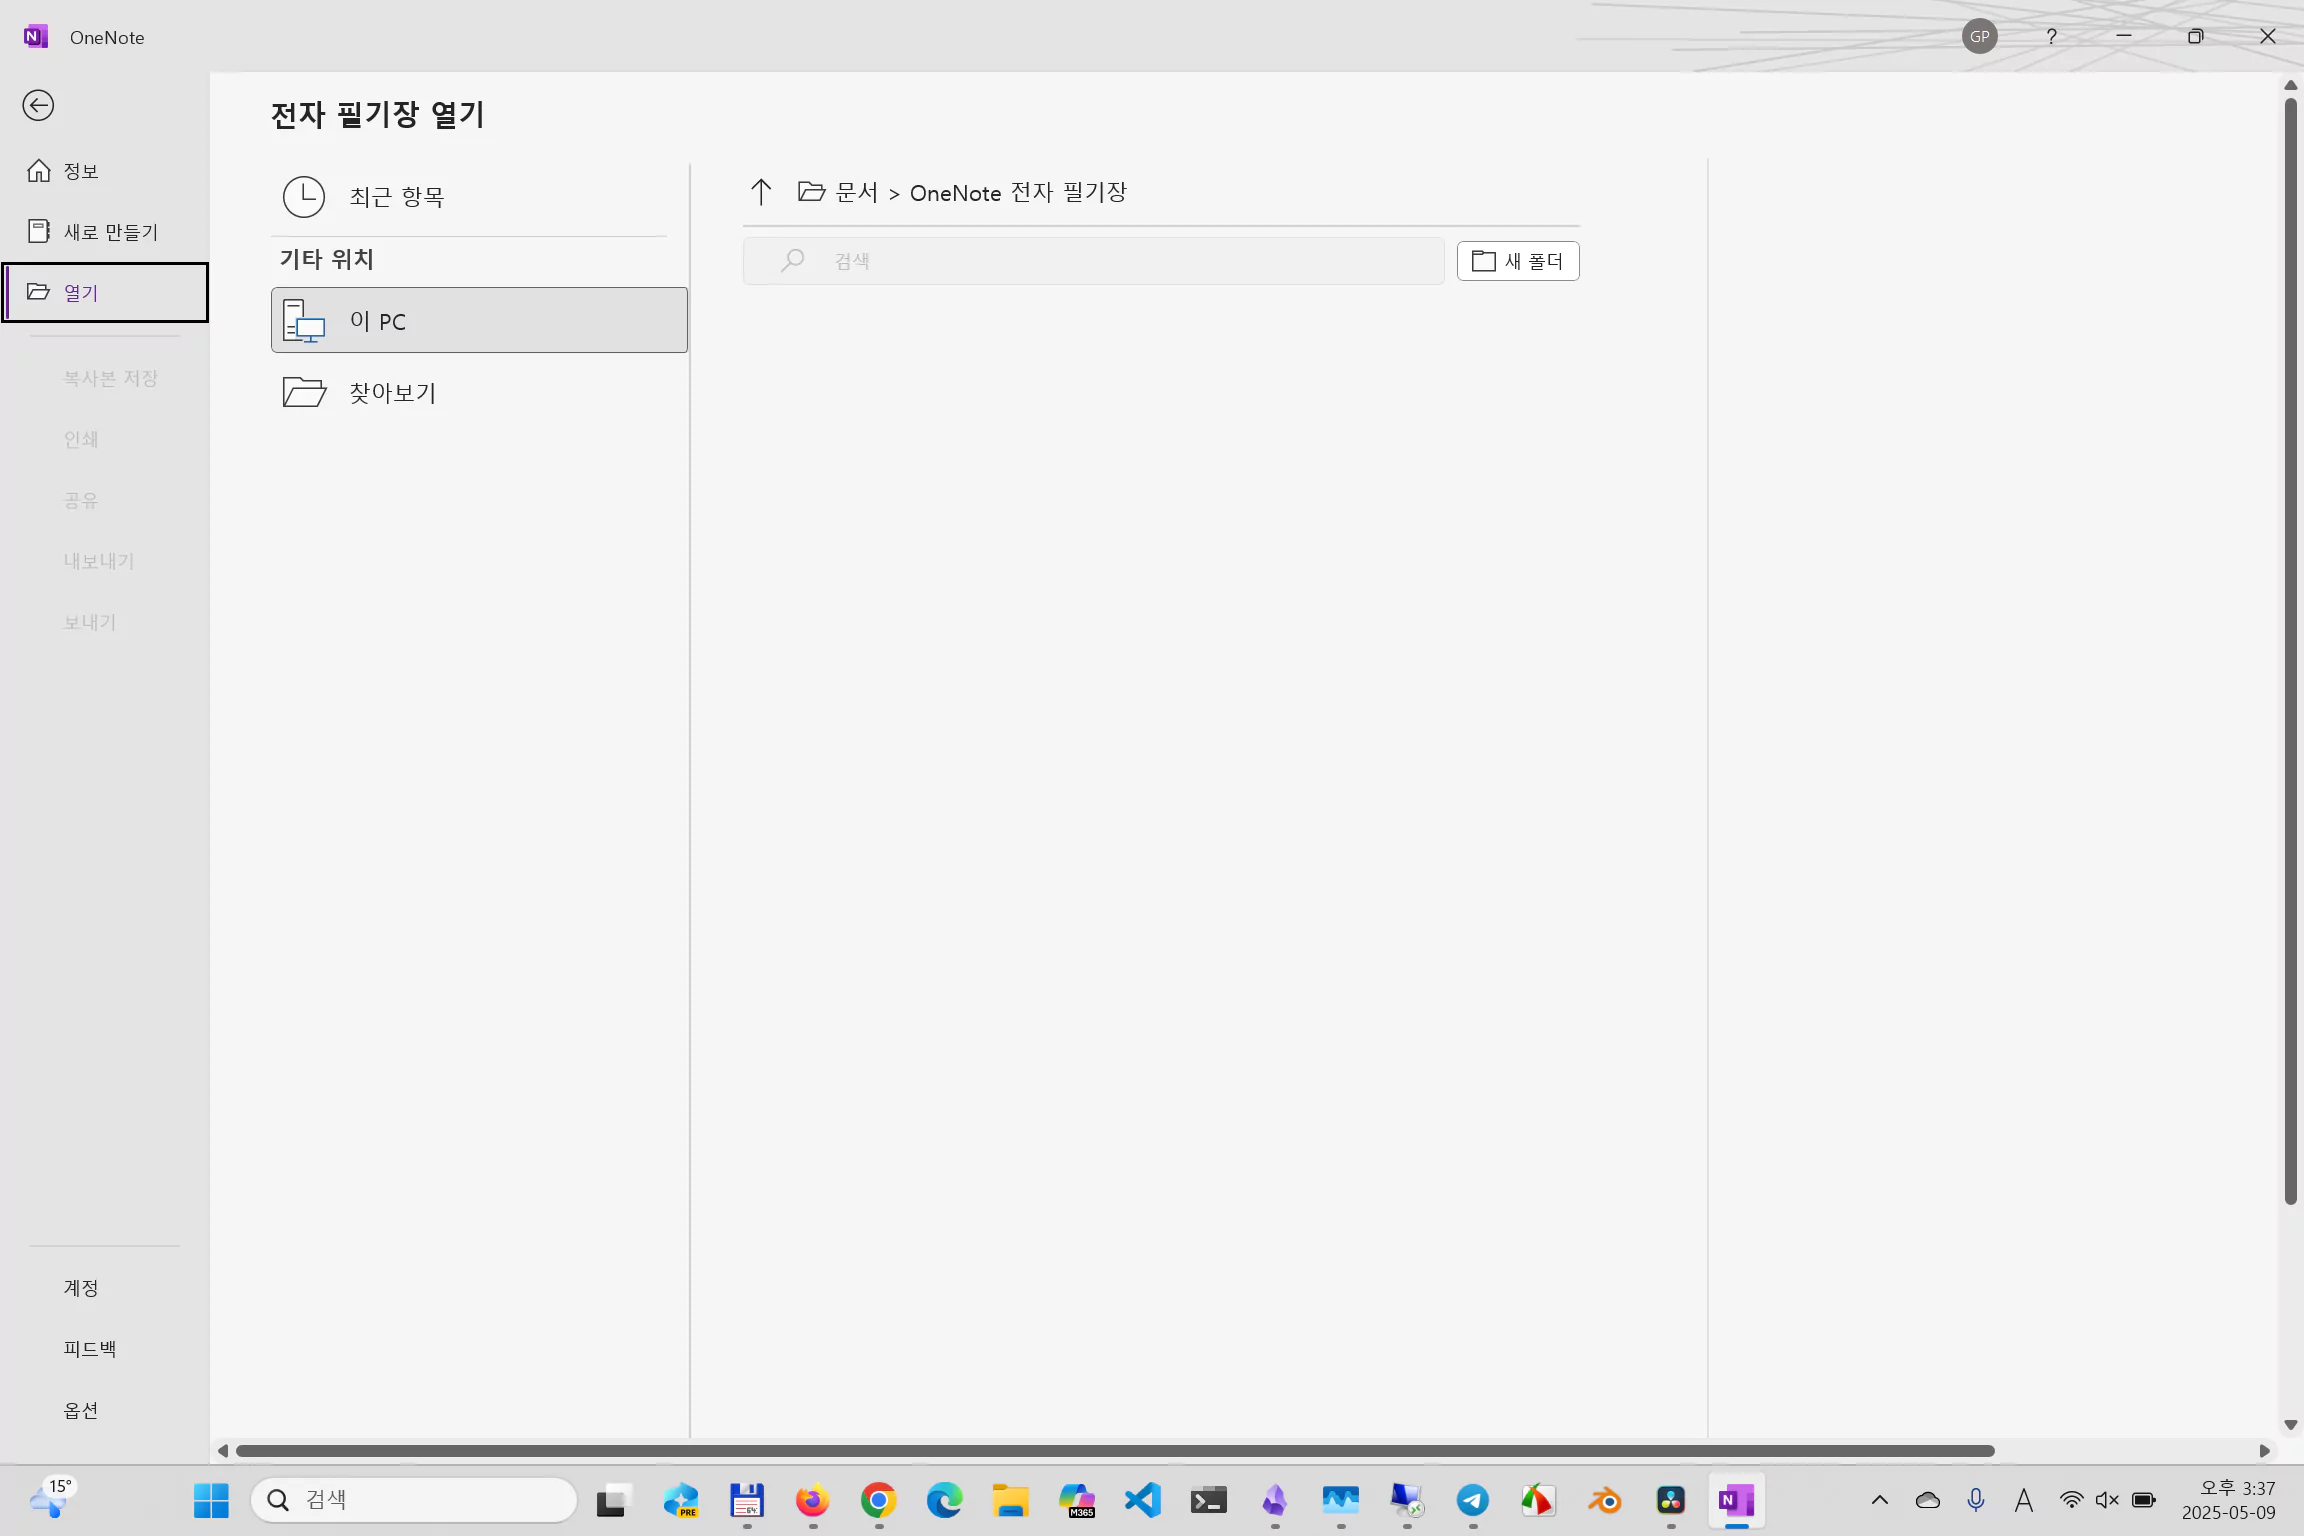Launch Google Chrome from taskbar
Viewport: 2304px width, 1536px height.
[x=878, y=1500]
